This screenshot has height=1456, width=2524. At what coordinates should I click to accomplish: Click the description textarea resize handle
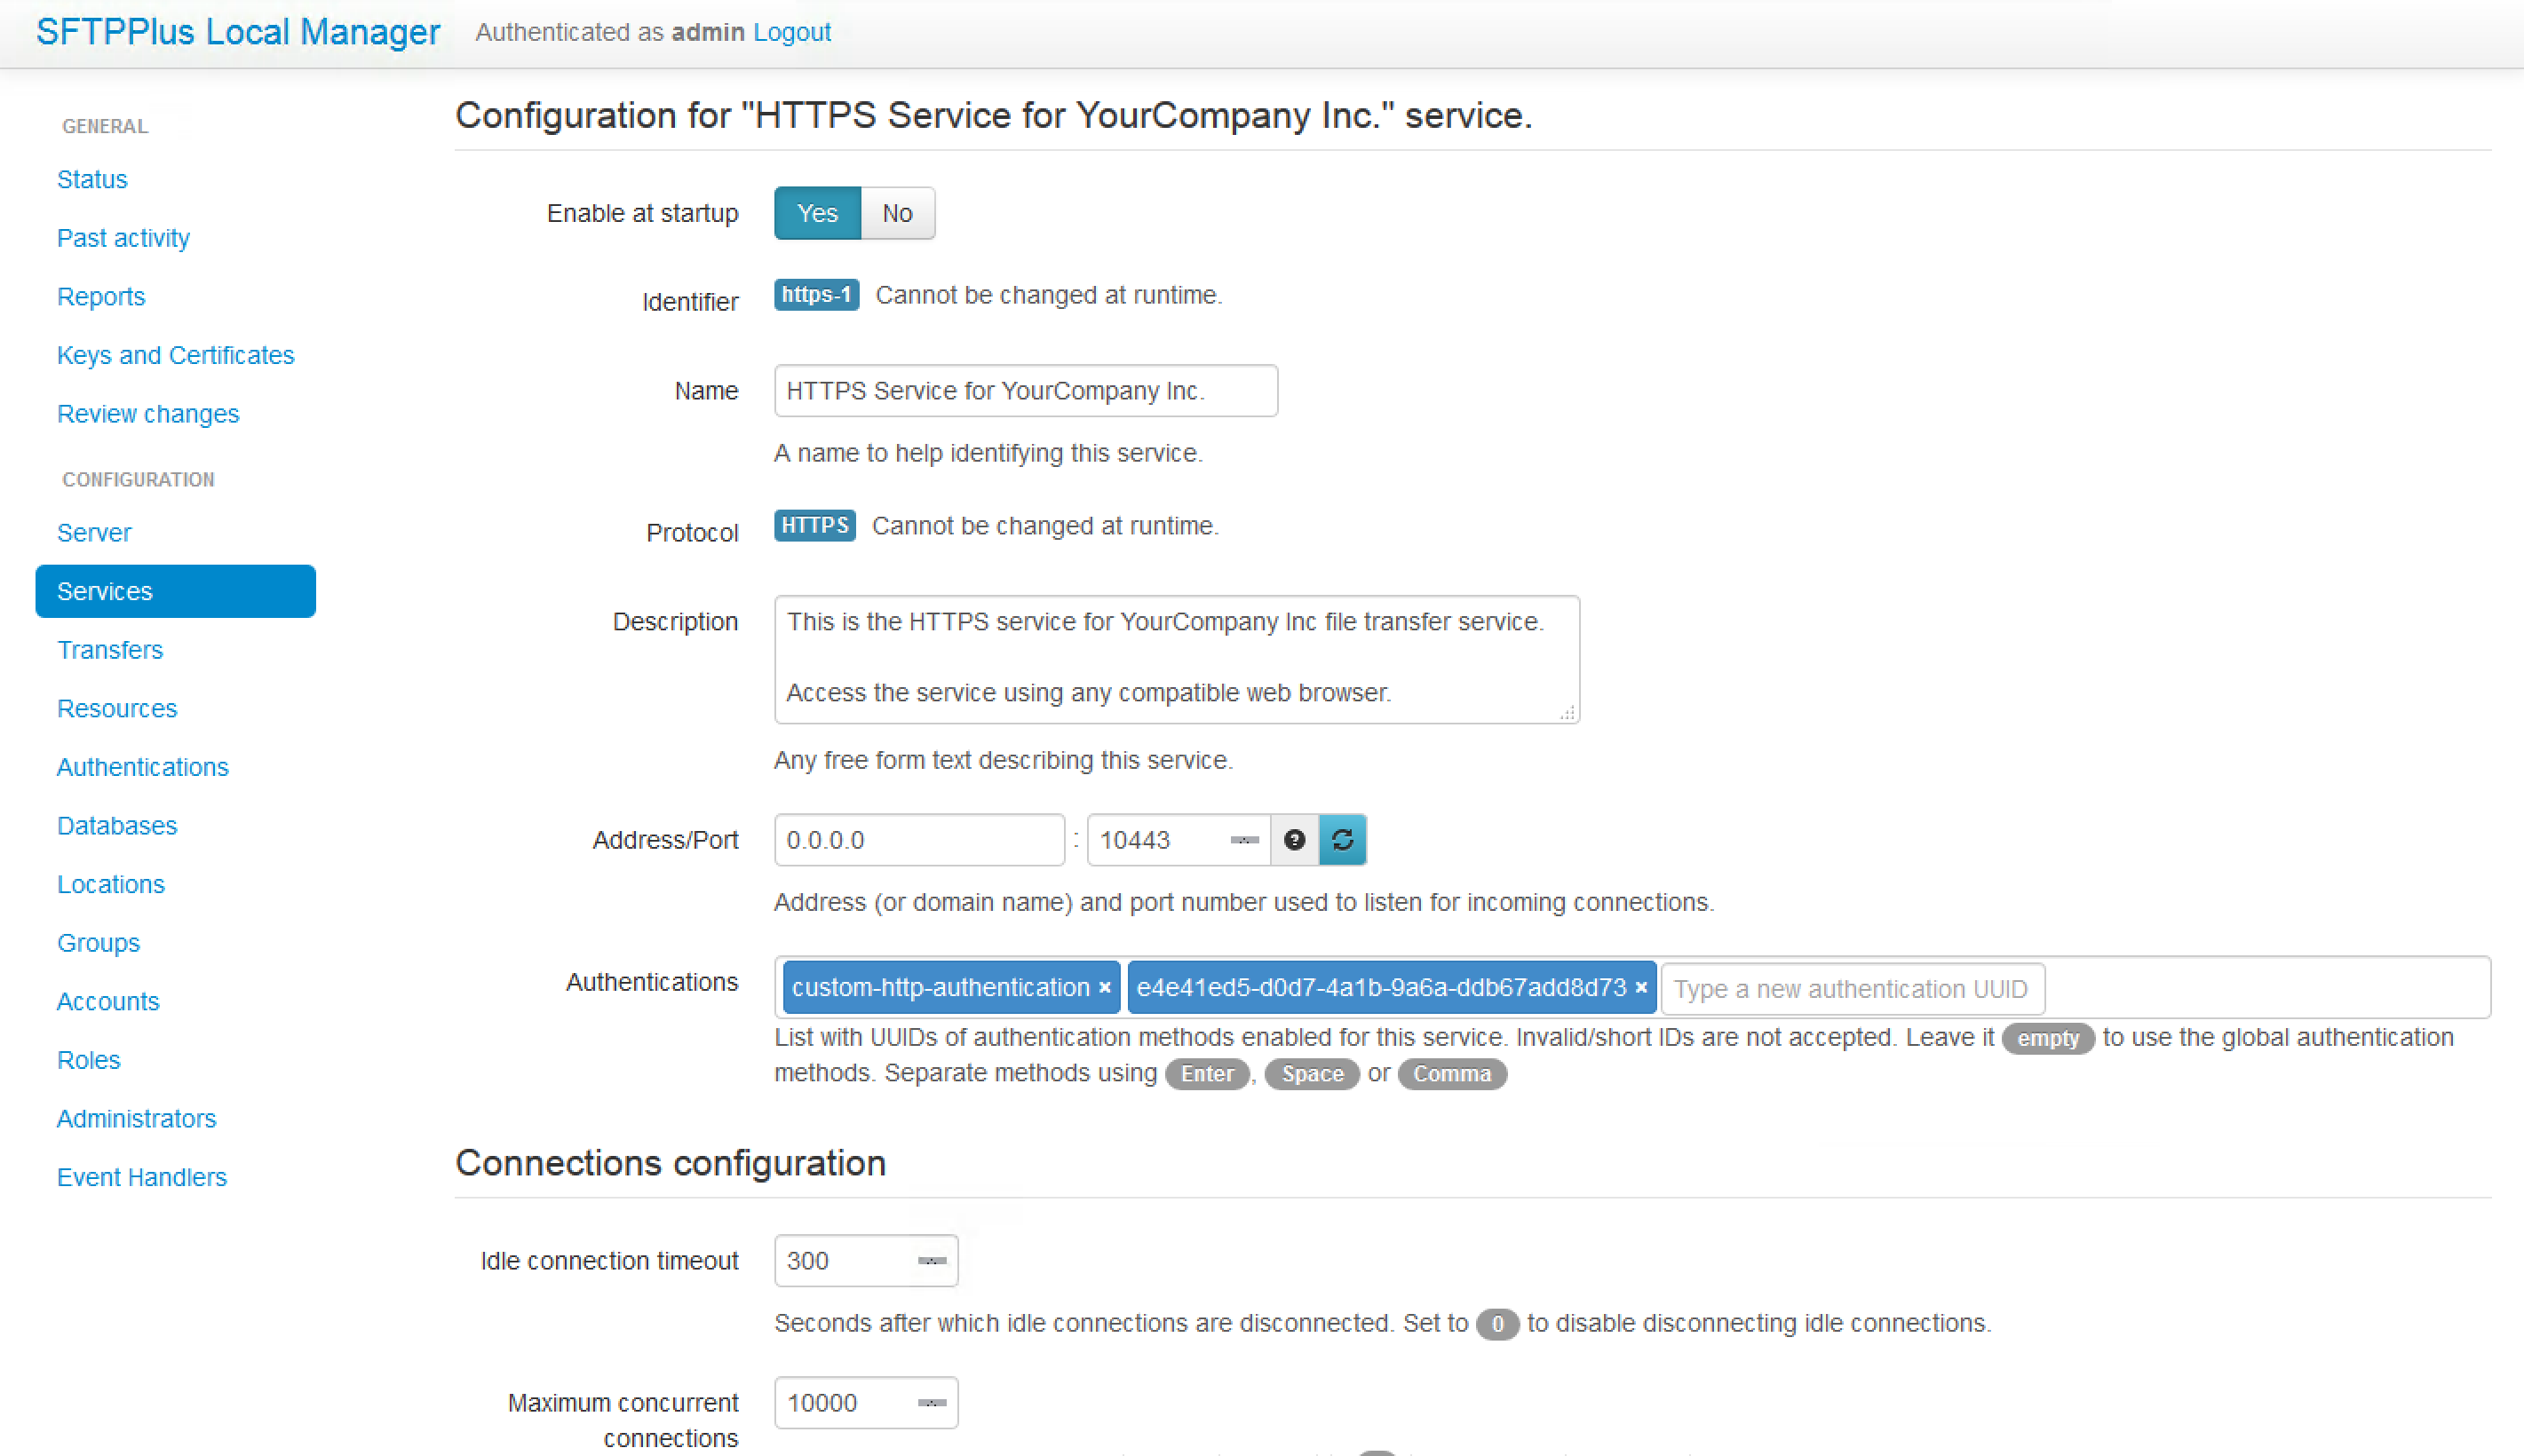click(1567, 713)
